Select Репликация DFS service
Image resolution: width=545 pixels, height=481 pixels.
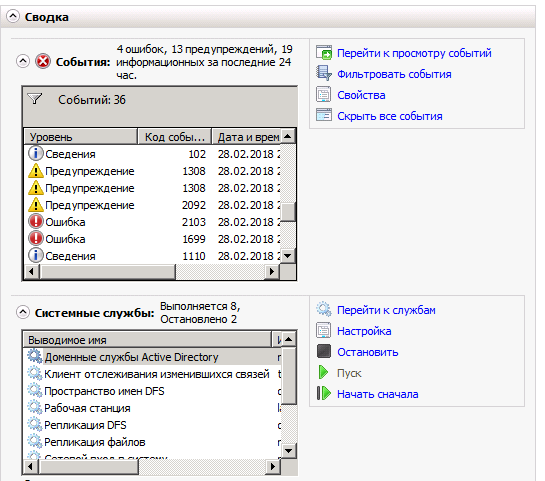click(x=153, y=425)
